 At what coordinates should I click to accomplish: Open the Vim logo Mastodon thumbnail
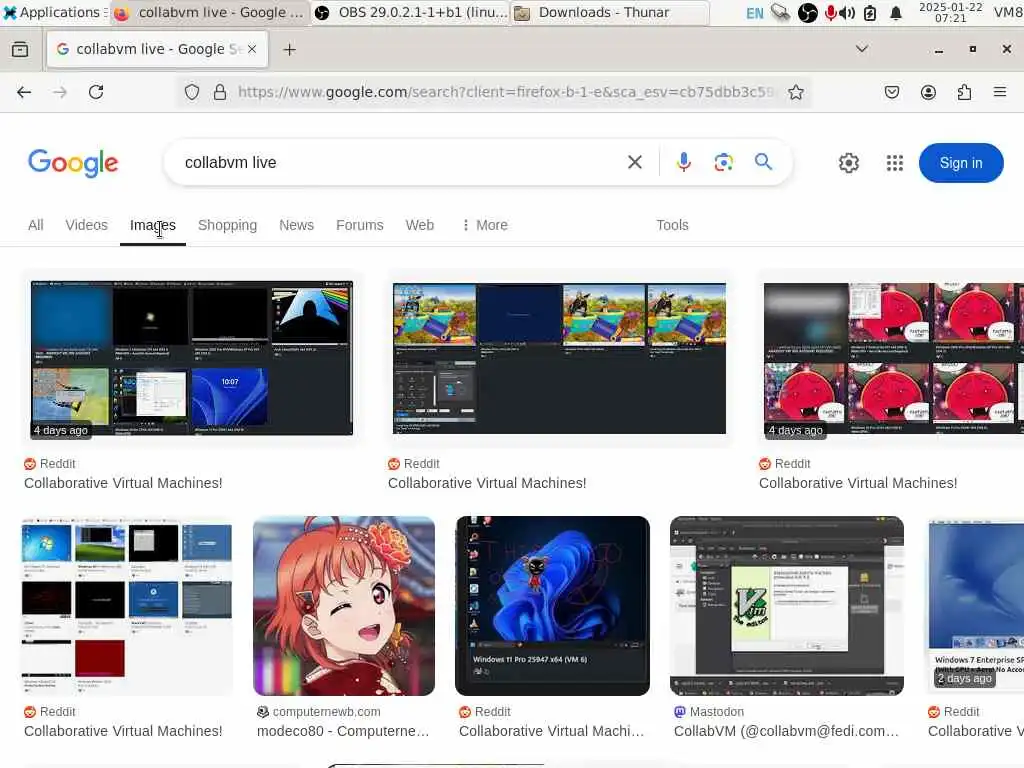point(787,606)
